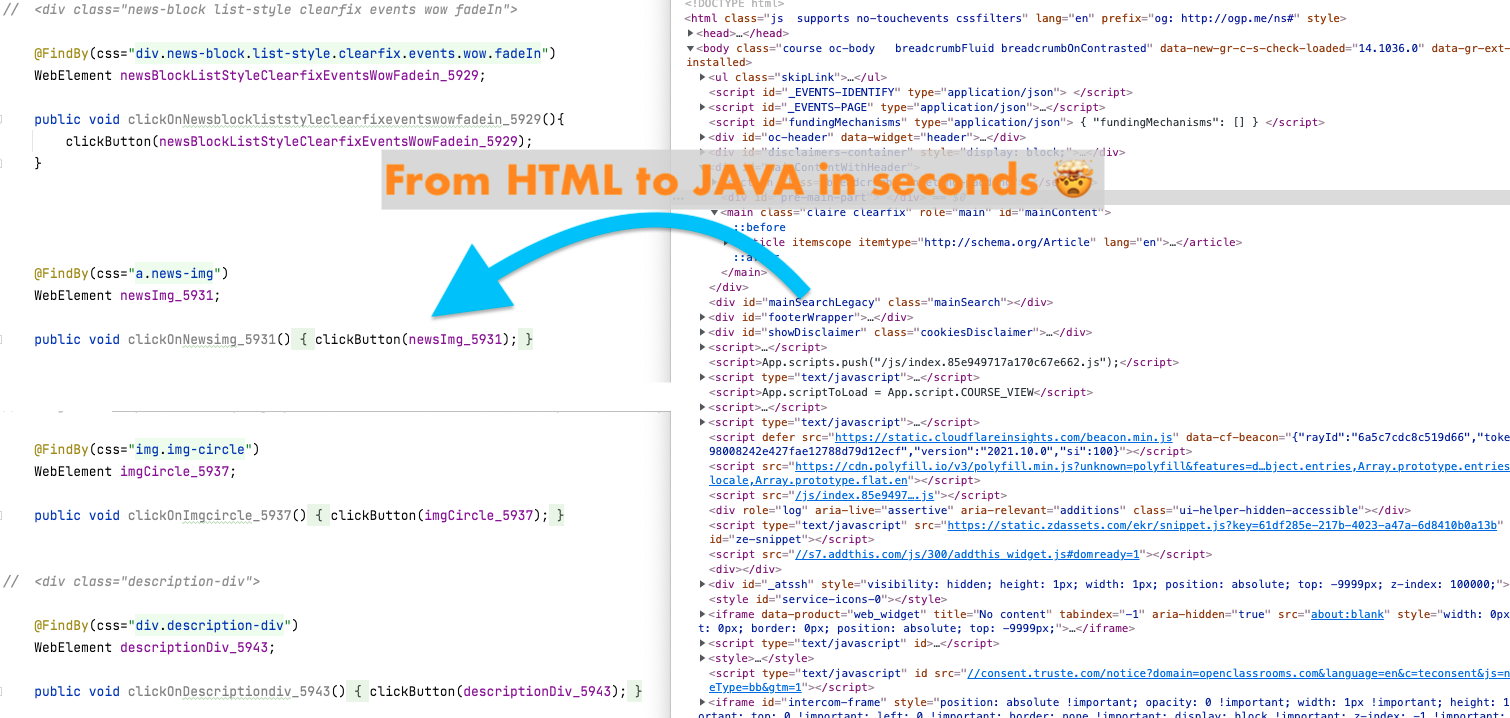Open the s7.addthis.com addthis_widget.js link
Viewport: 1510px width, 718px height.
click(x=967, y=554)
